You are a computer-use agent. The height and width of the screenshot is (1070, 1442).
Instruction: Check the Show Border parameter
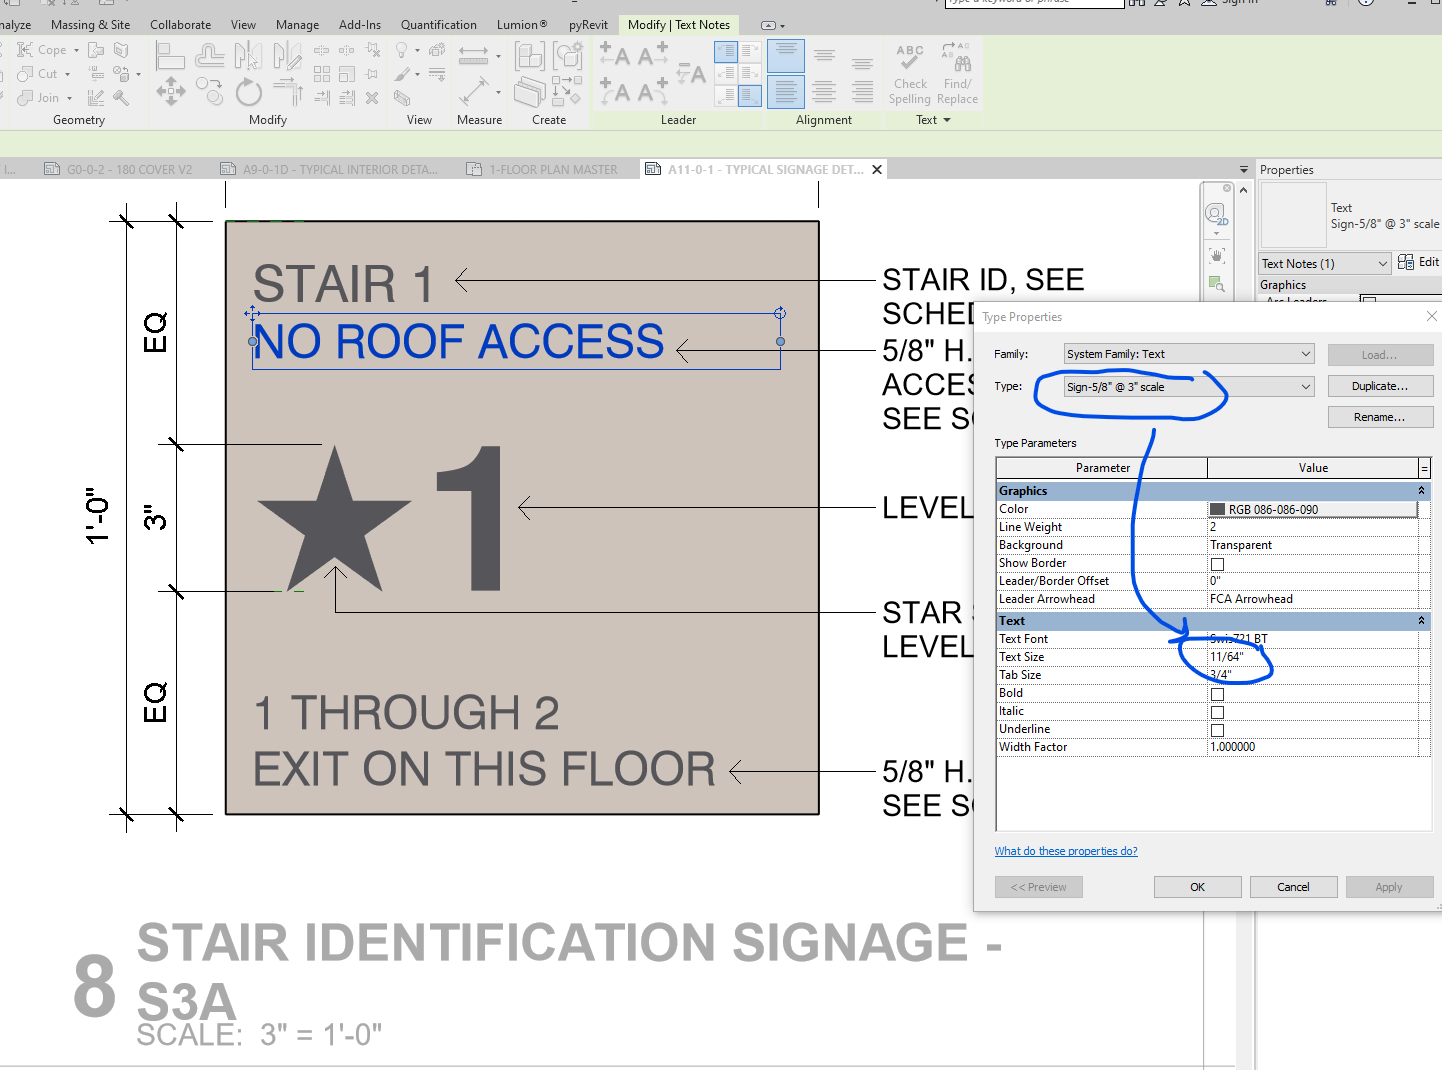tap(1217, 563)
